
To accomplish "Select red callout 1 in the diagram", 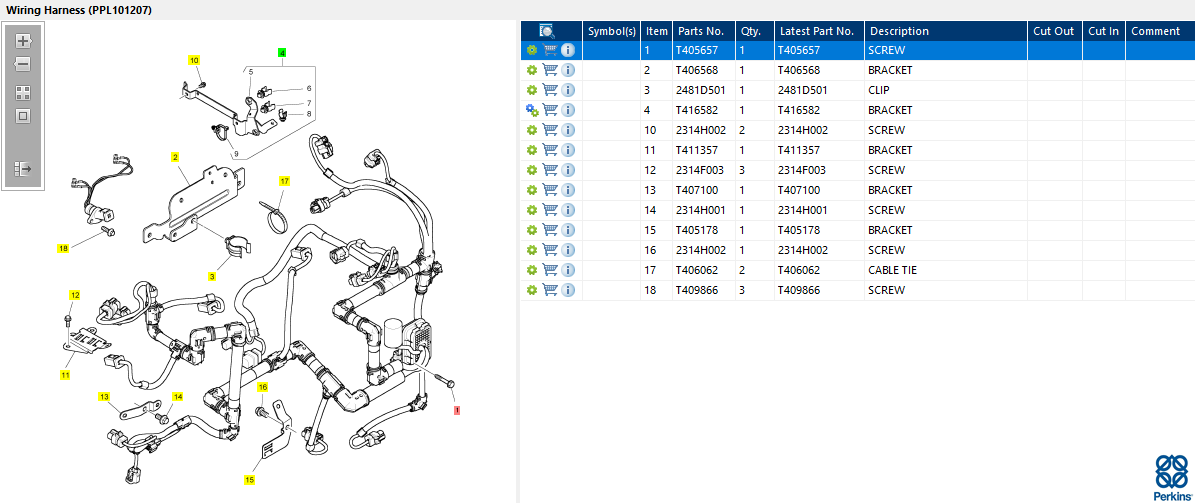I will pyautogui.click(x=457, y=410).
